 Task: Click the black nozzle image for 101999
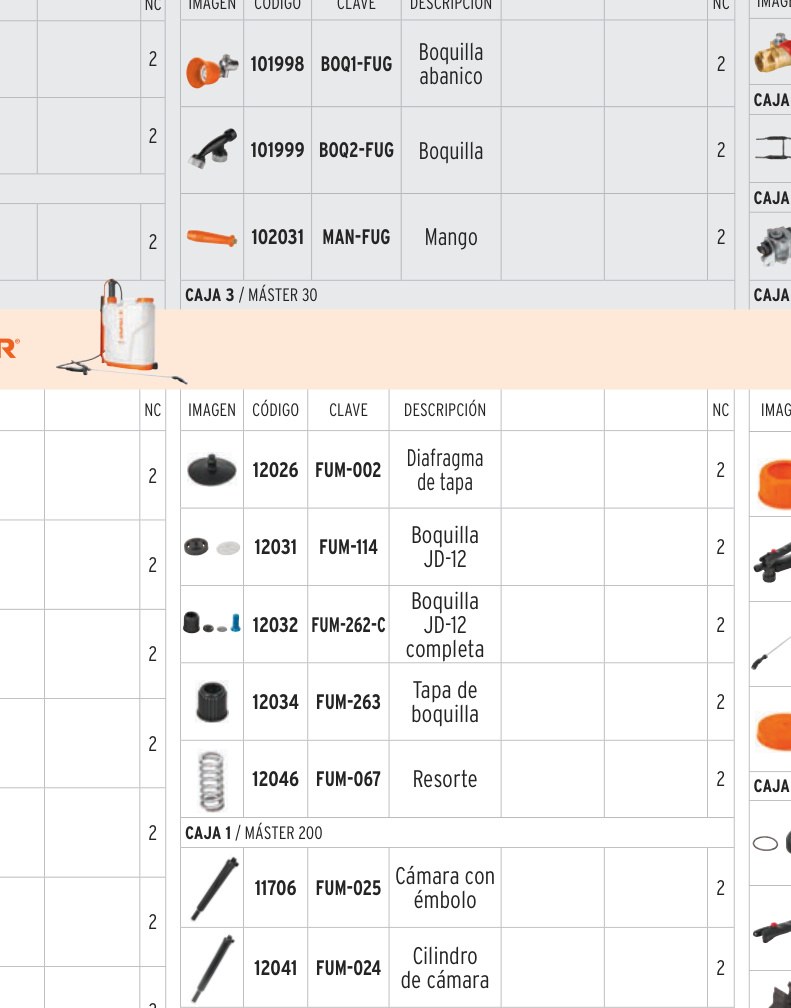click(x=213, y=148)
